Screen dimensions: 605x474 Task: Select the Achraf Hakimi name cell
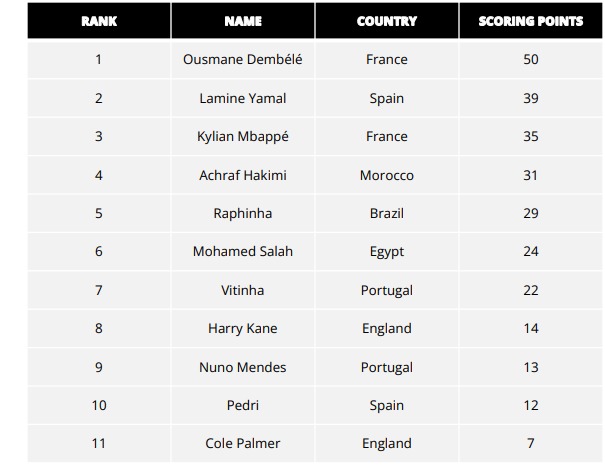coord(243,175)
